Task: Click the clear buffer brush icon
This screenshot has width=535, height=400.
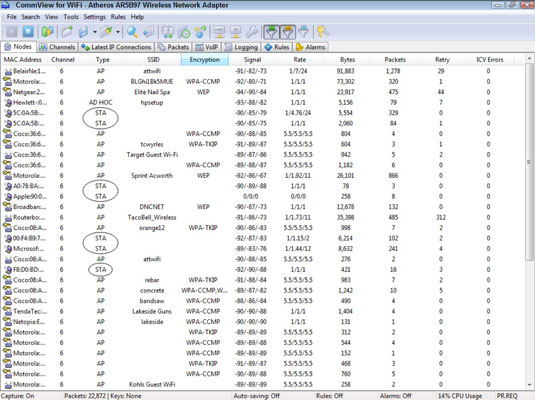Action: coord(106,32)
